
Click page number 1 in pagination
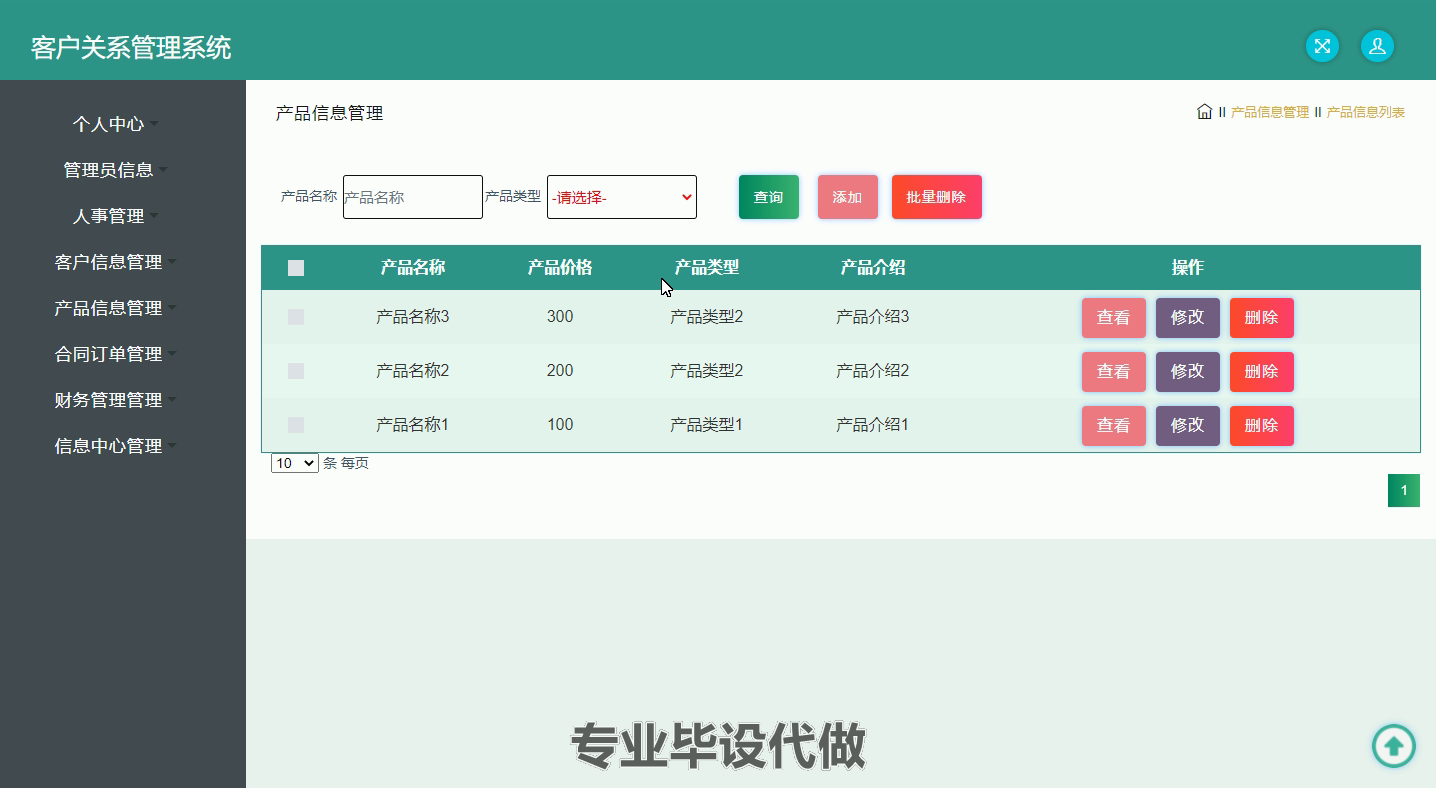click(1404, 490)
